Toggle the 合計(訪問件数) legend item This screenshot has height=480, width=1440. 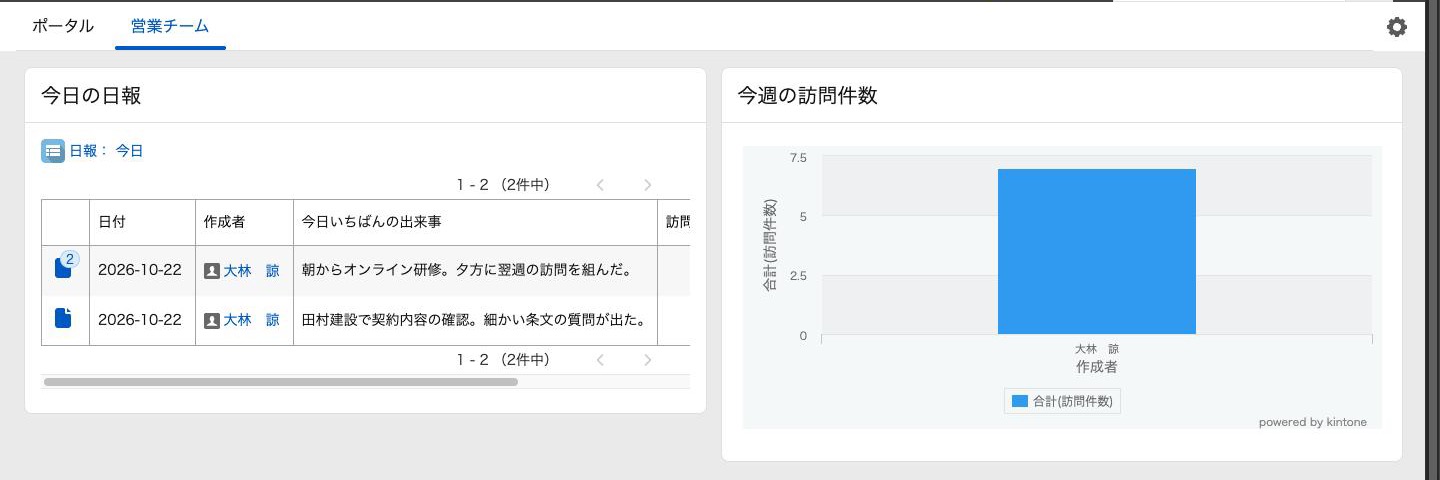click(1063, 401)
